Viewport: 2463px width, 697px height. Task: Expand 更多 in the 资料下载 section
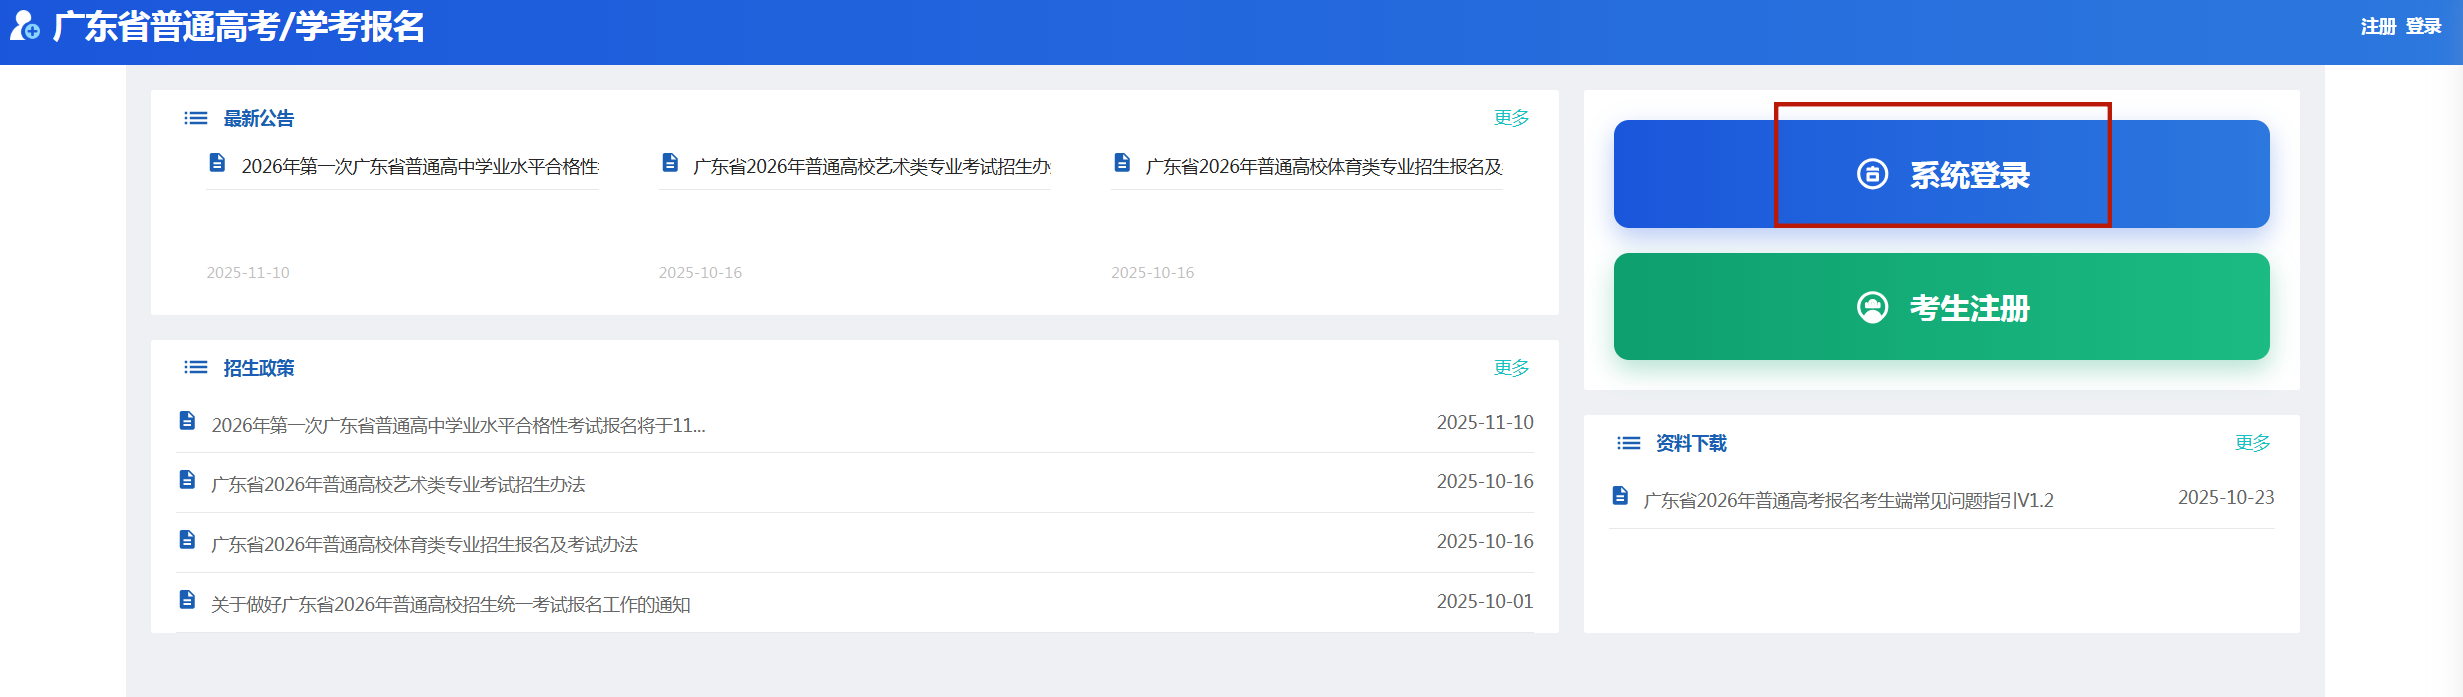click(2252, 443)
